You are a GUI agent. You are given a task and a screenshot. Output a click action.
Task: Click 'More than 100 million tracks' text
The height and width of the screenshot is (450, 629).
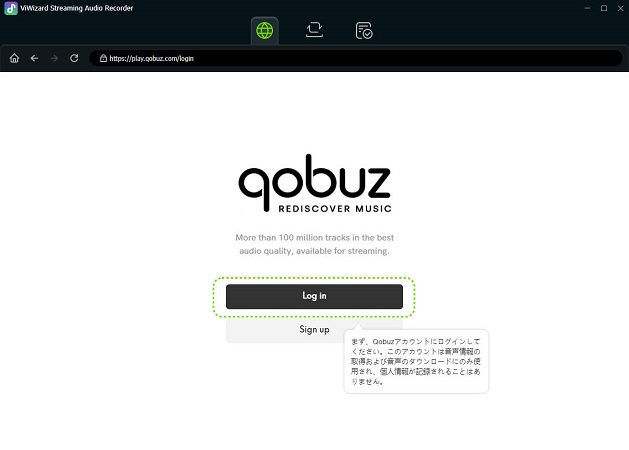(314, 244)
